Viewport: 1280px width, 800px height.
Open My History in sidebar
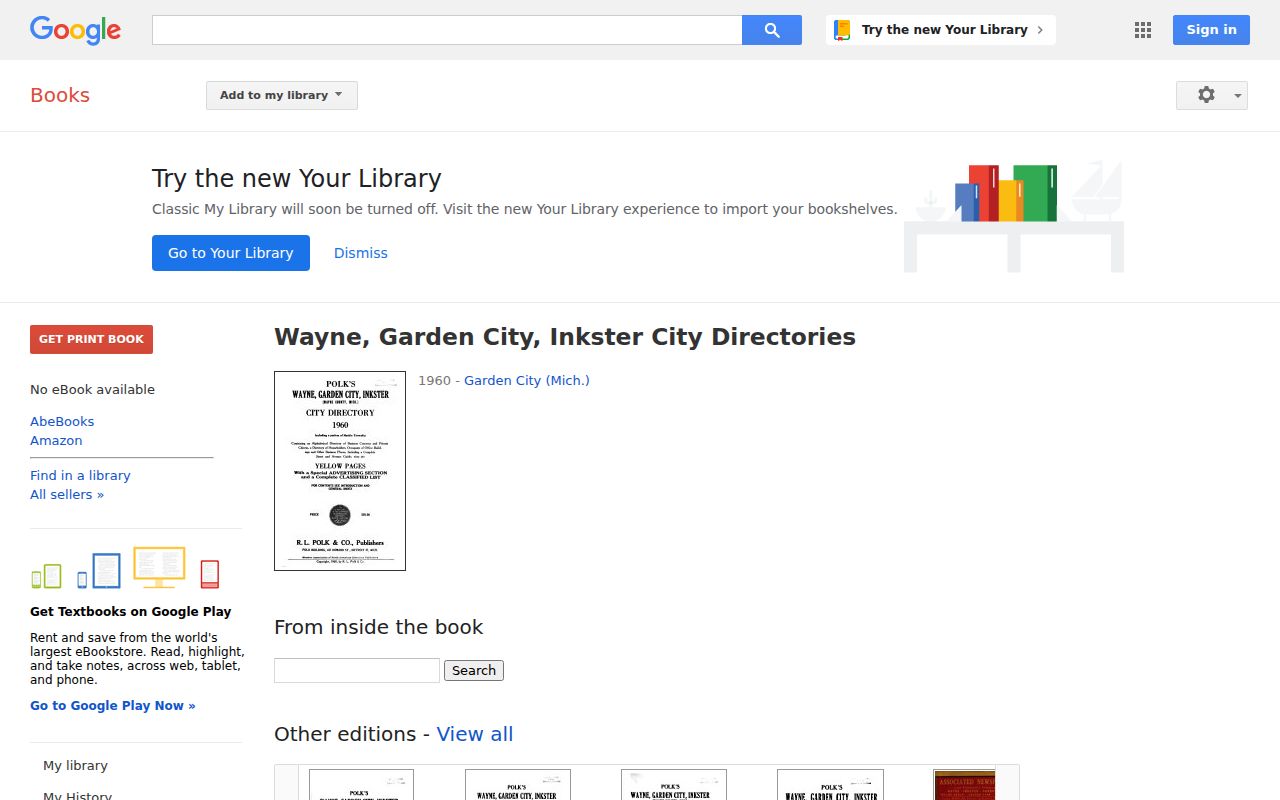(x=77, y=796)
